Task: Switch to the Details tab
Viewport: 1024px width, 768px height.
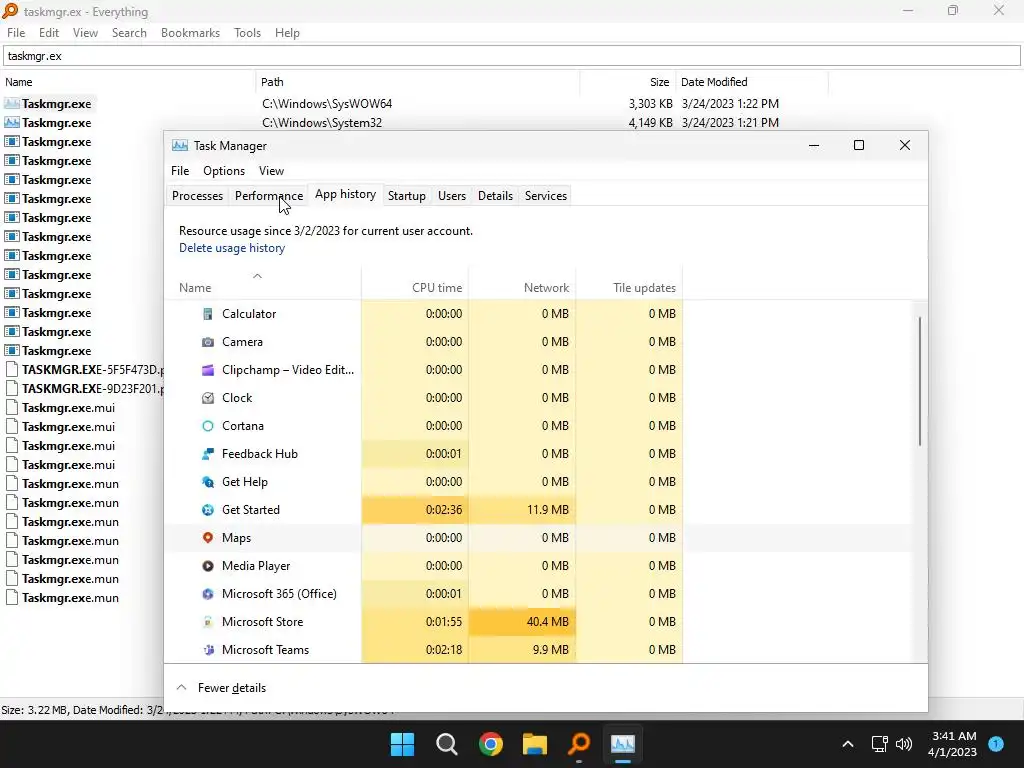Action: (495, 196)
